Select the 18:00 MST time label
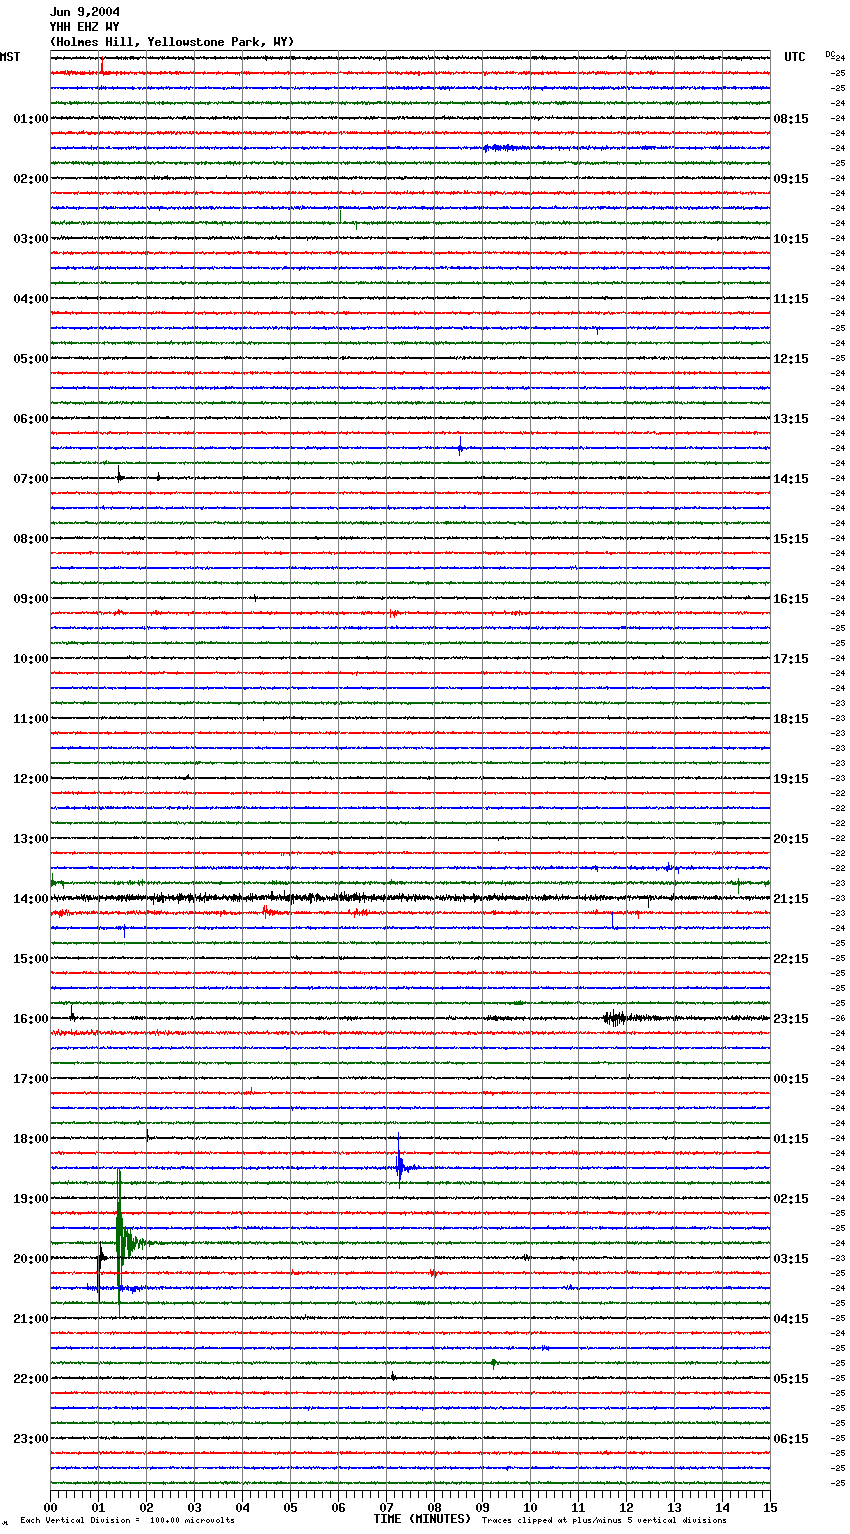The height and width of the screenshot is (1534, 850). (31, 1139)
